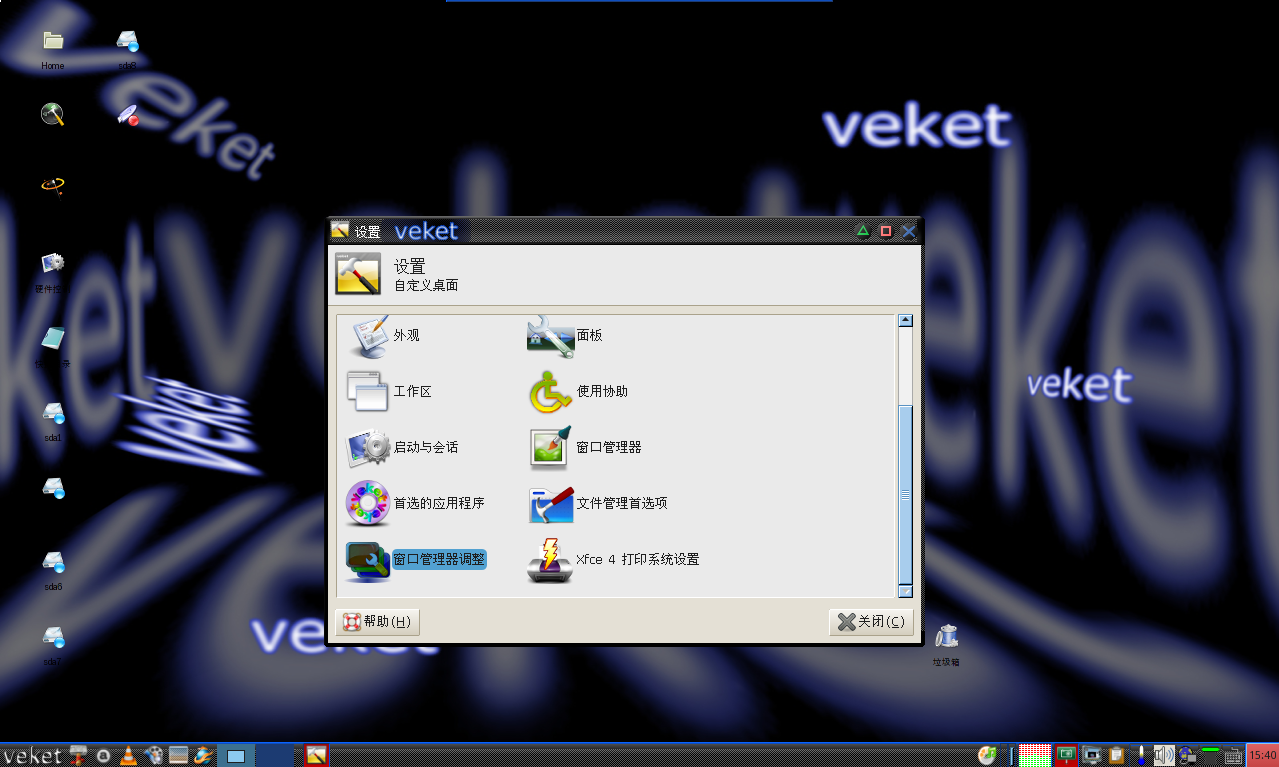Open the unlabeled drive icon below sda1
1279x767 pixels.
(x=53, y=488)
